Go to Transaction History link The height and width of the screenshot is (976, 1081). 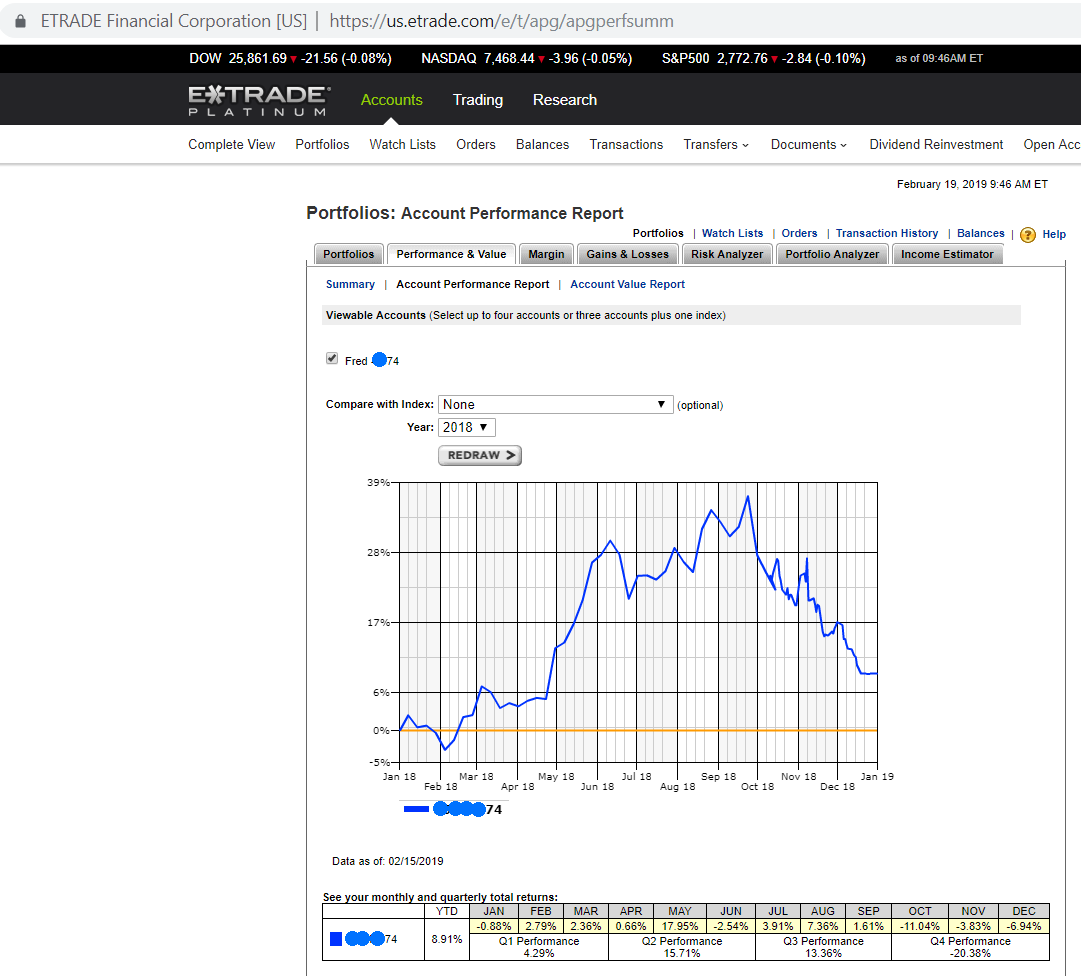pos(887,233)
